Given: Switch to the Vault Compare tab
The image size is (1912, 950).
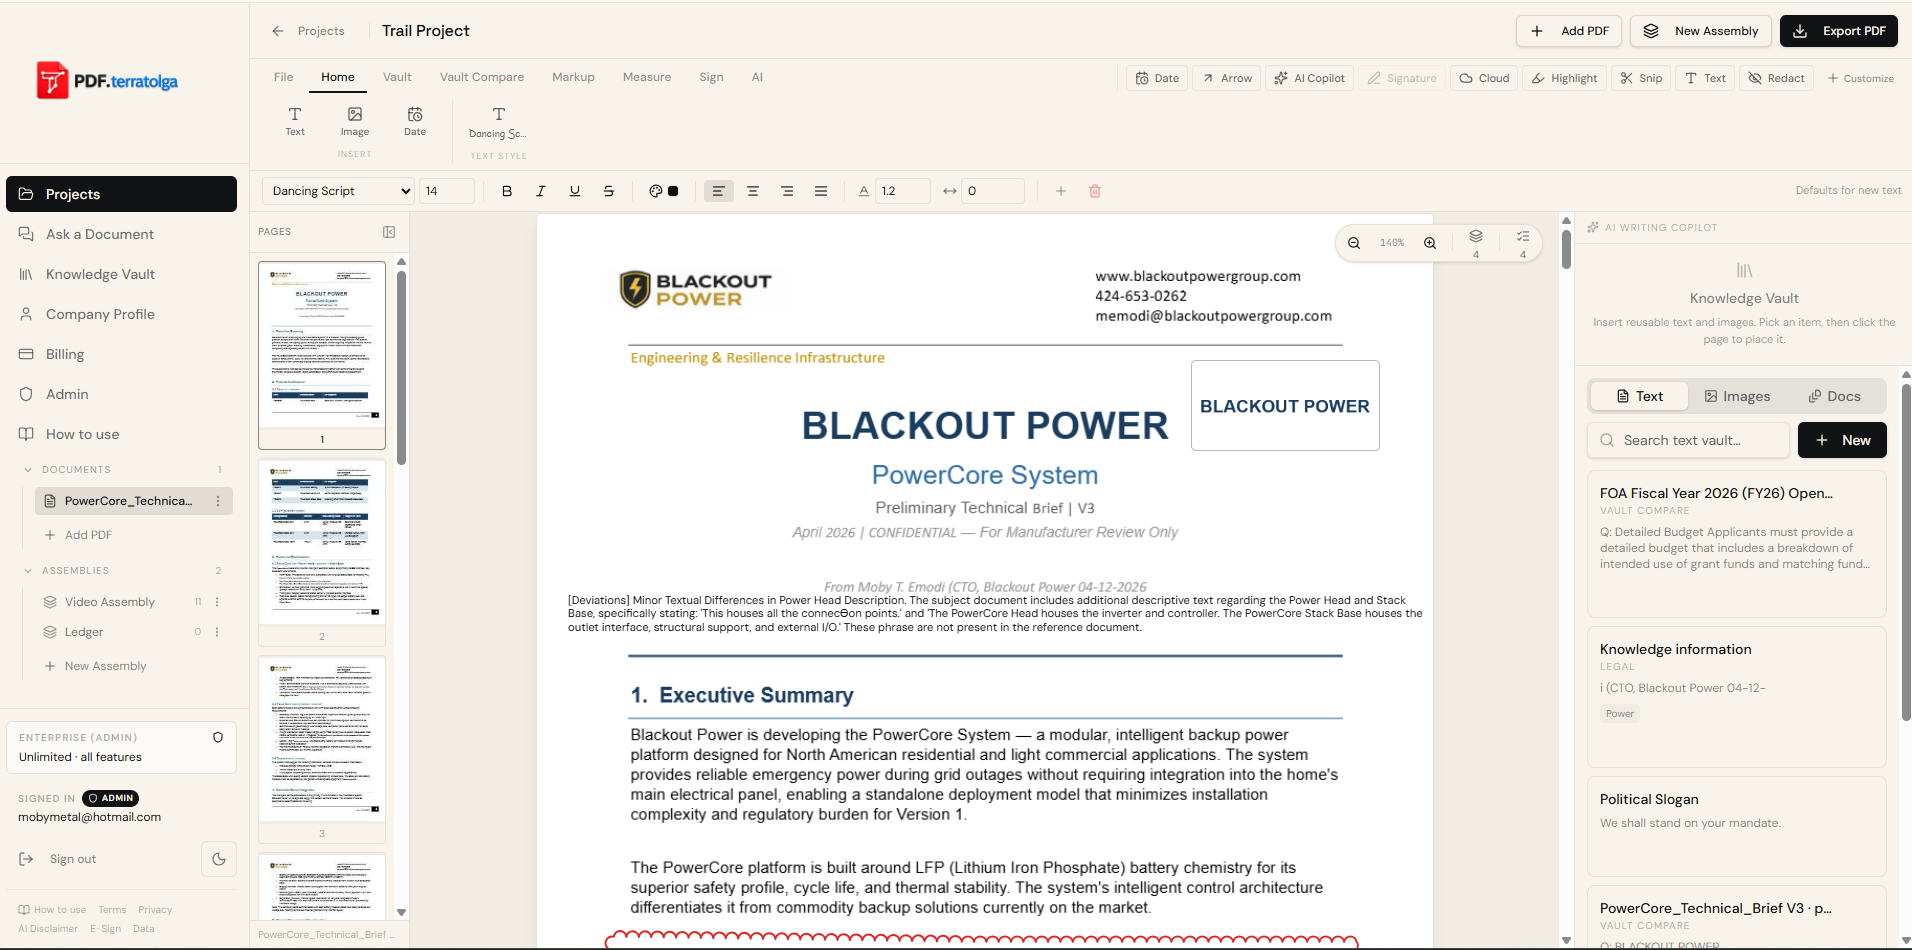Looking at the screenshot, I should pos(482,77).
